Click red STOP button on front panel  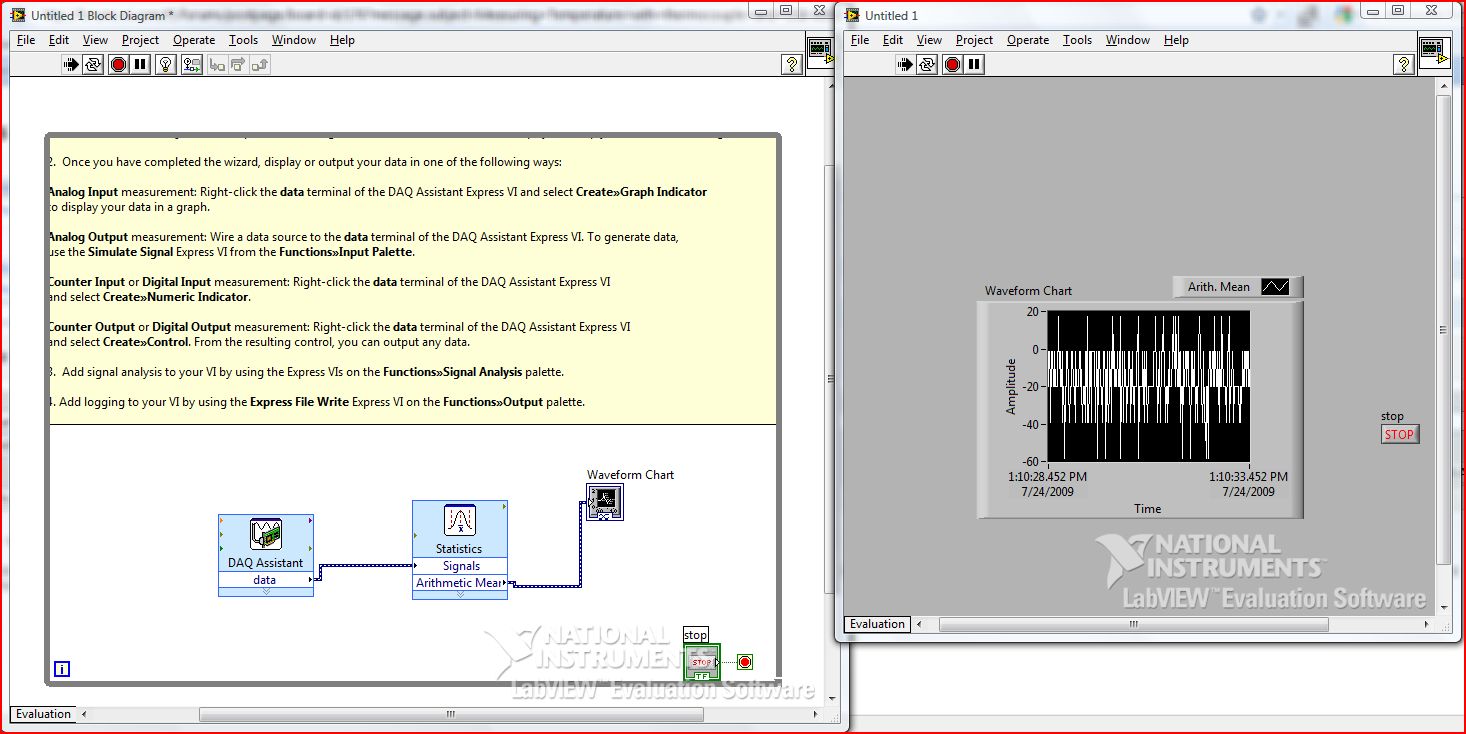point(1399,434)
